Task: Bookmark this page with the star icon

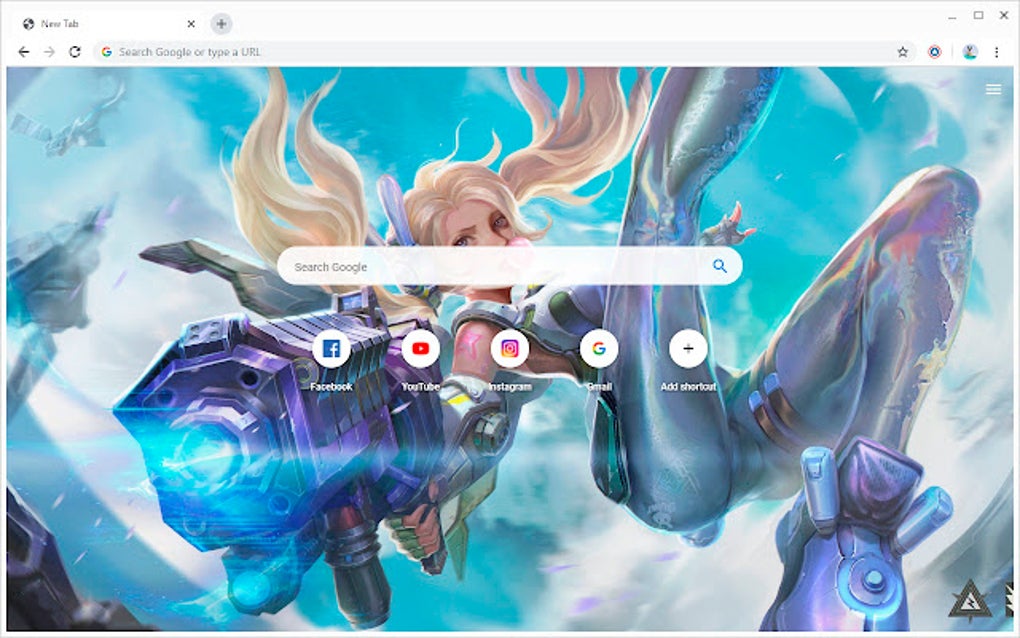Action: (902, 52)
